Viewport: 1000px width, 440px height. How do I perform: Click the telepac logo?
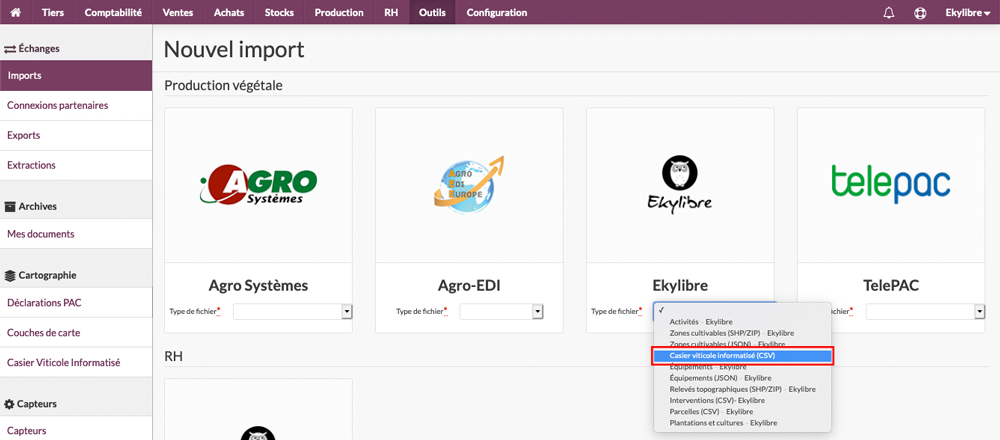[891, 183]
